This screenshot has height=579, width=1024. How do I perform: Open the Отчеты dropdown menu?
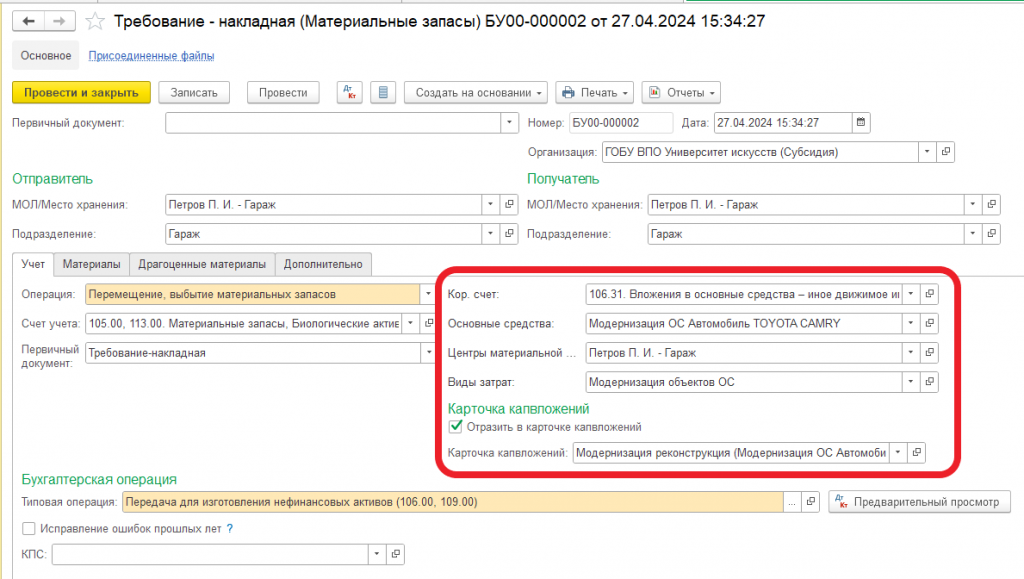680,93
